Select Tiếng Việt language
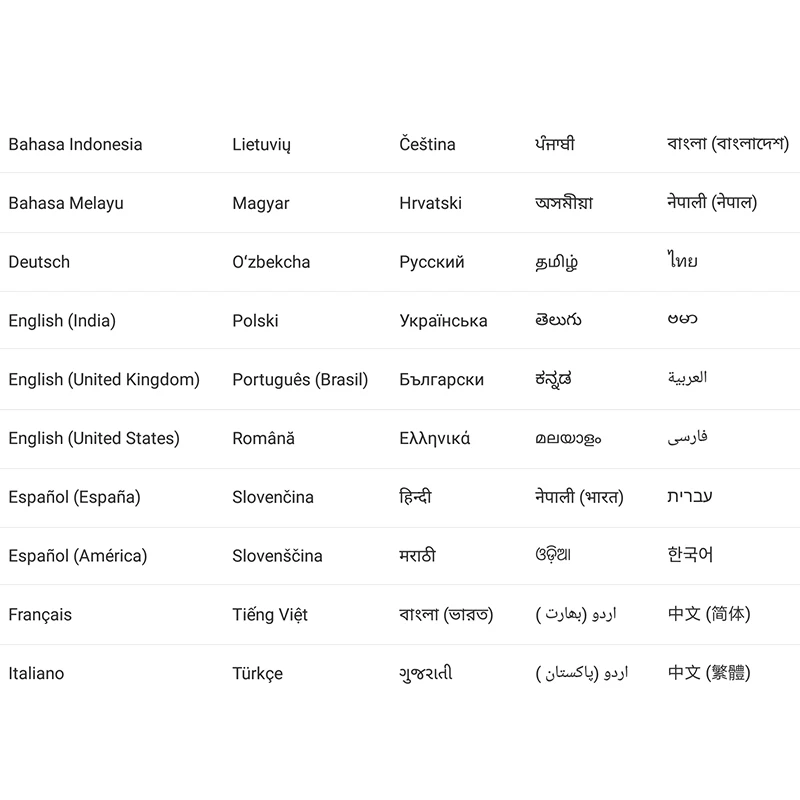800x800 pixels. tap(270, 615)
